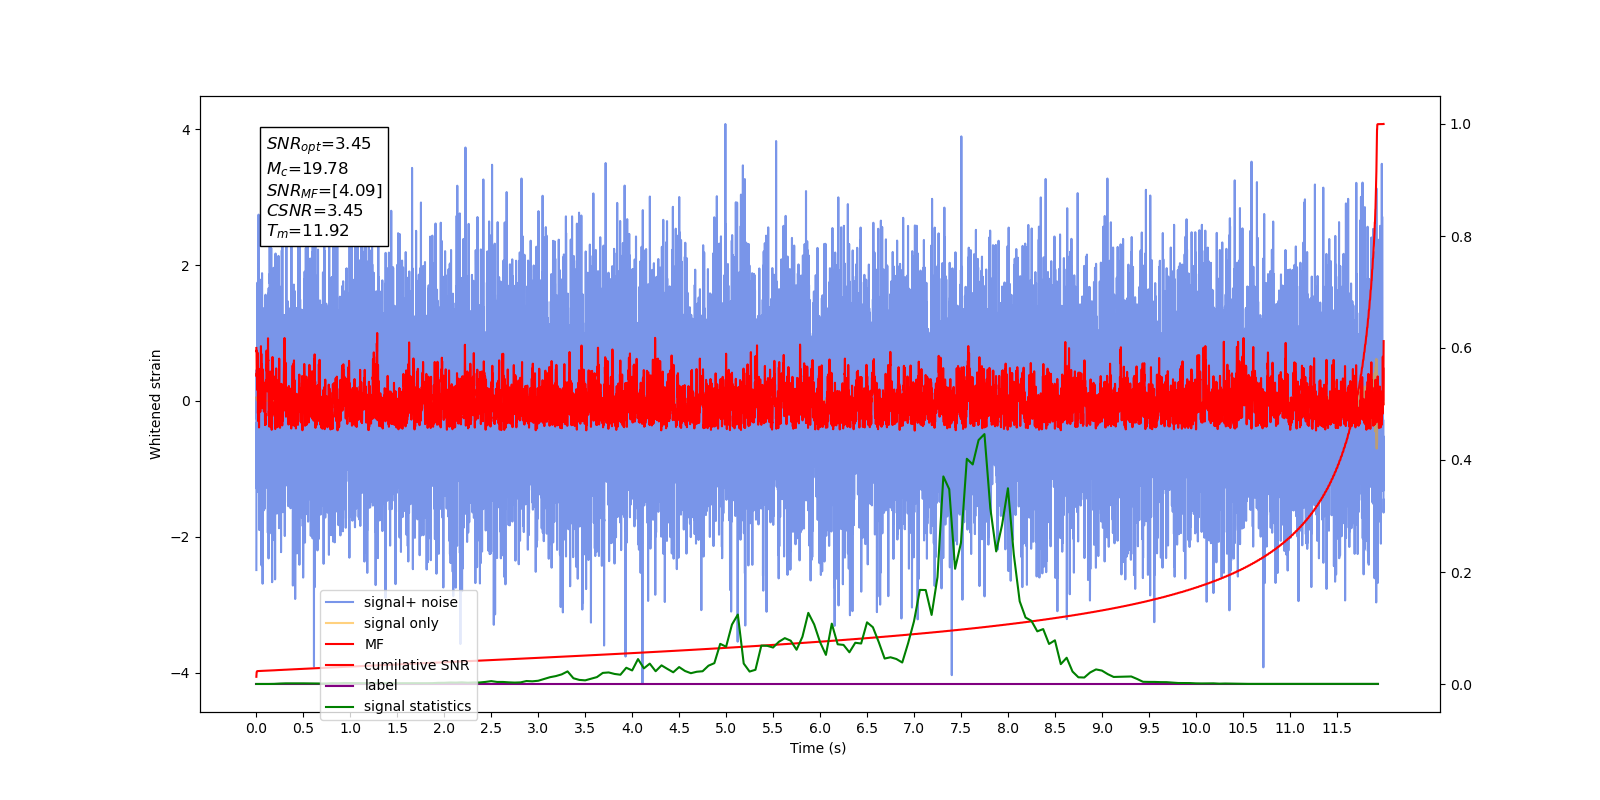The image size is (1600, 800).
Task: Click the 5.5 tick on time axis
Action: pos(773,728)
